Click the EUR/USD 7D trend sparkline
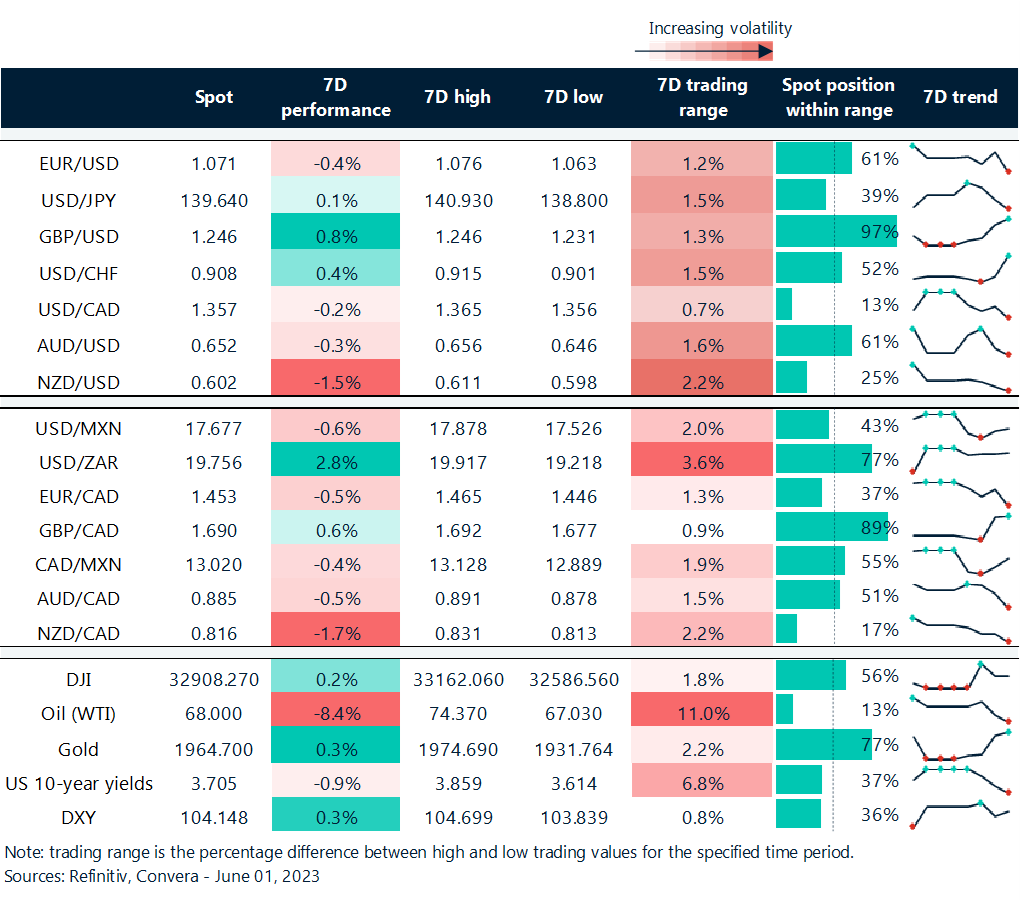 961,159
